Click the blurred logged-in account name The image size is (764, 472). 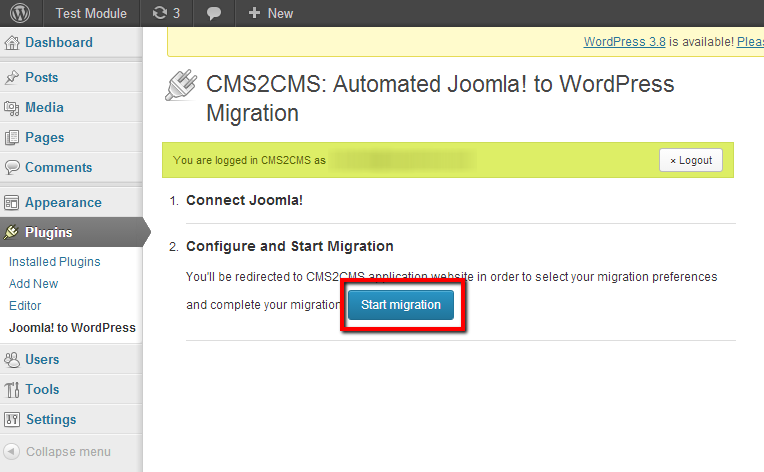[402, 160]
